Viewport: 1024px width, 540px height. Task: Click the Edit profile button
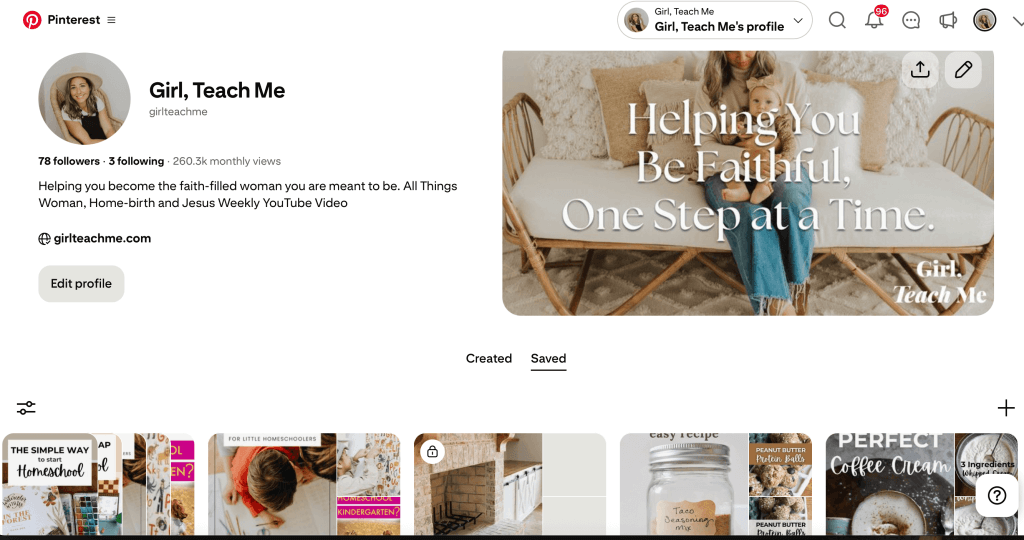pos(81,283)
